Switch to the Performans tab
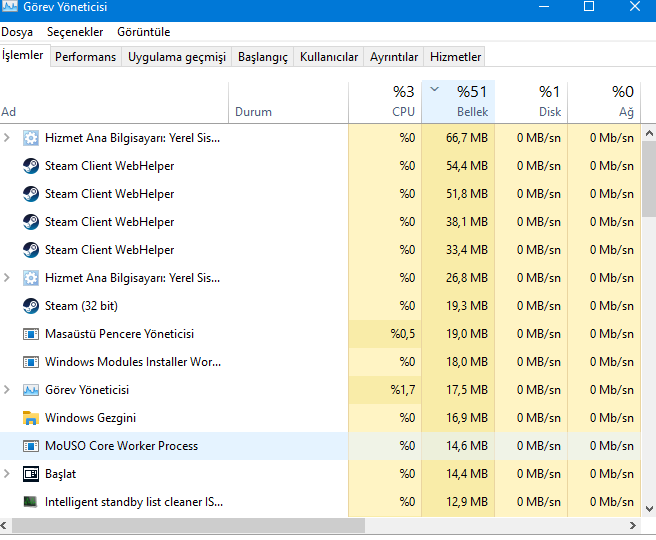This screenshot has width=656, height=540. [86, 57]
